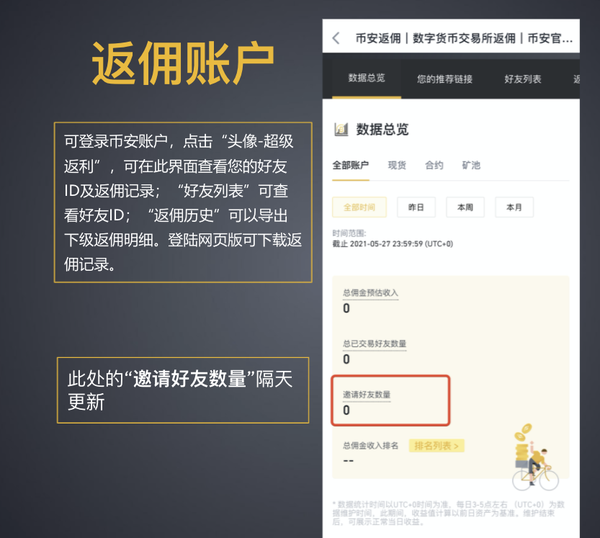The image size is (600, 538).
Task: Choose the 本周 time filter
Action: (465, 207)
